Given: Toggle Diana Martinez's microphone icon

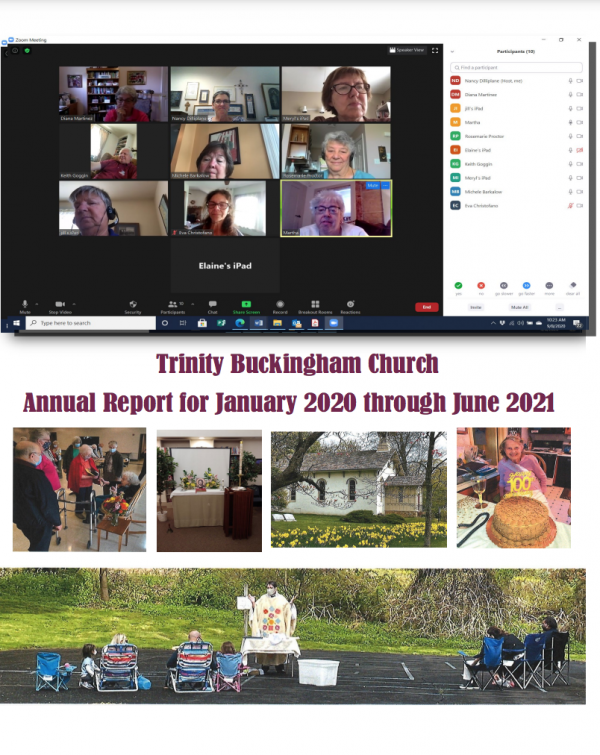Looking at the screenshot, I should tap(570, 95).
